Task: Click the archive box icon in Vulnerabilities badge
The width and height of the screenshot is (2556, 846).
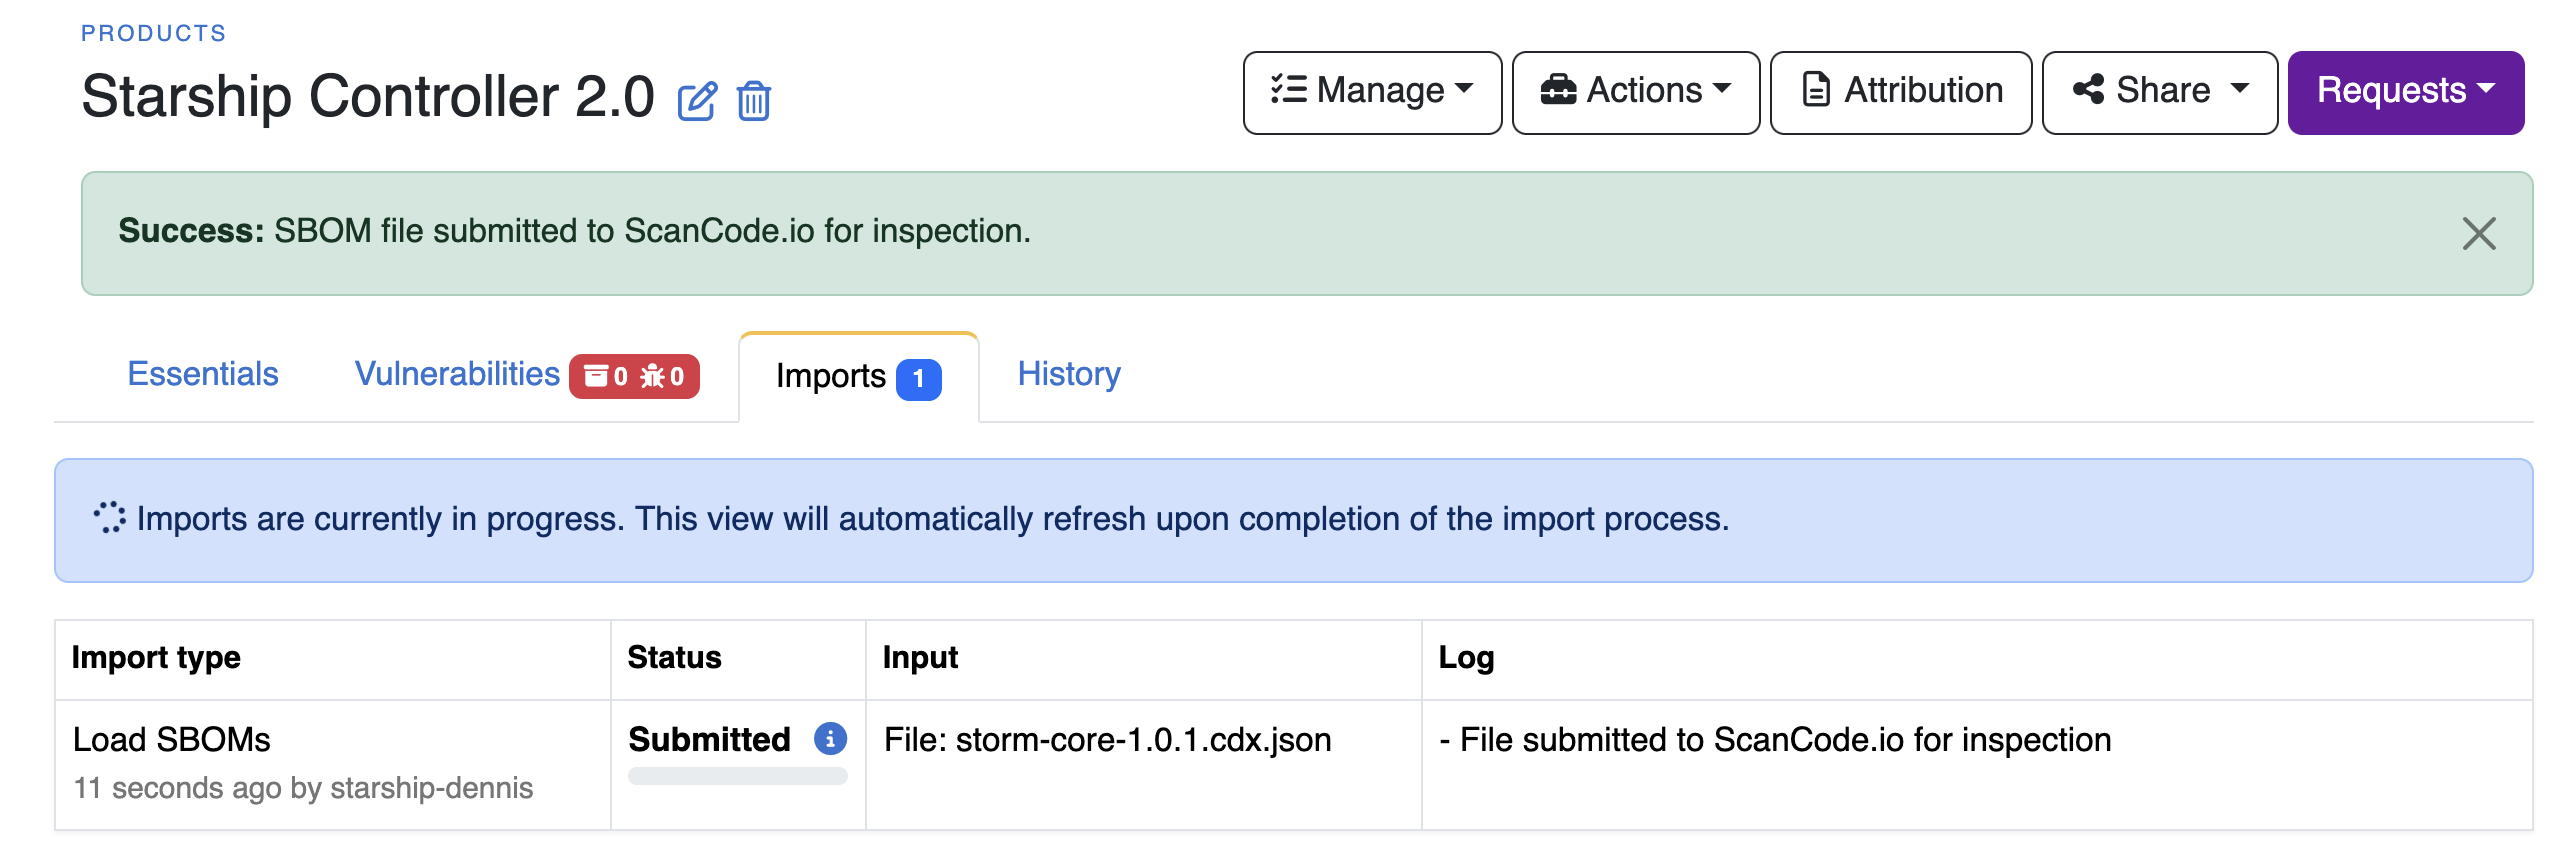Action: tap(596, 376)
